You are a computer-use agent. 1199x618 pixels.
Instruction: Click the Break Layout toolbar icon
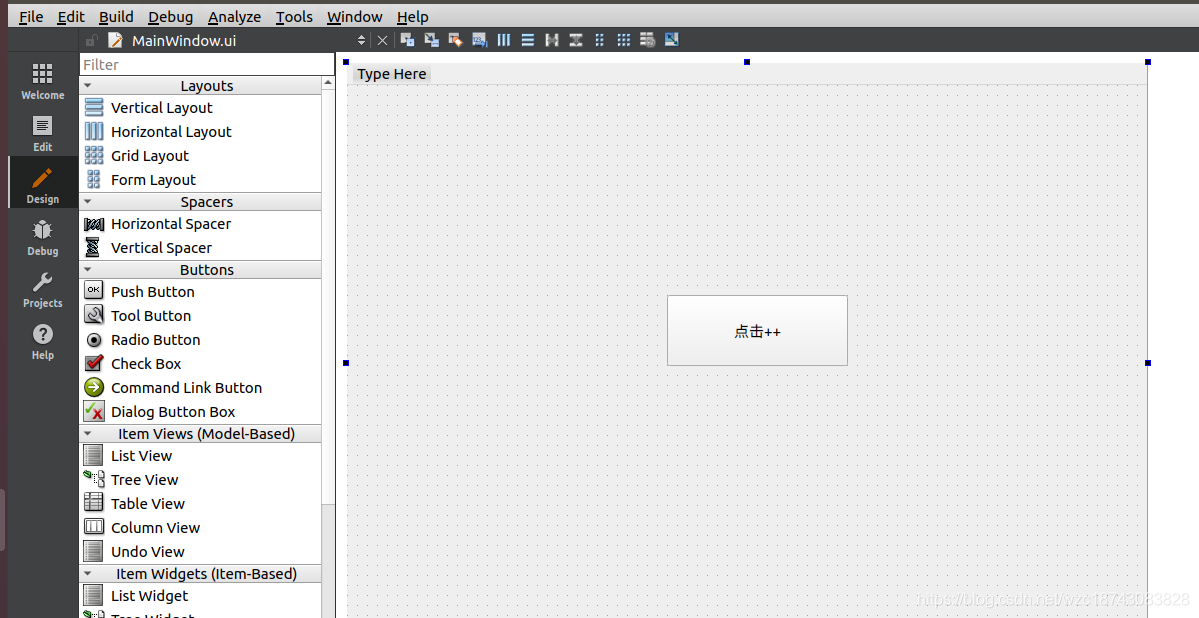click(648, 40)
